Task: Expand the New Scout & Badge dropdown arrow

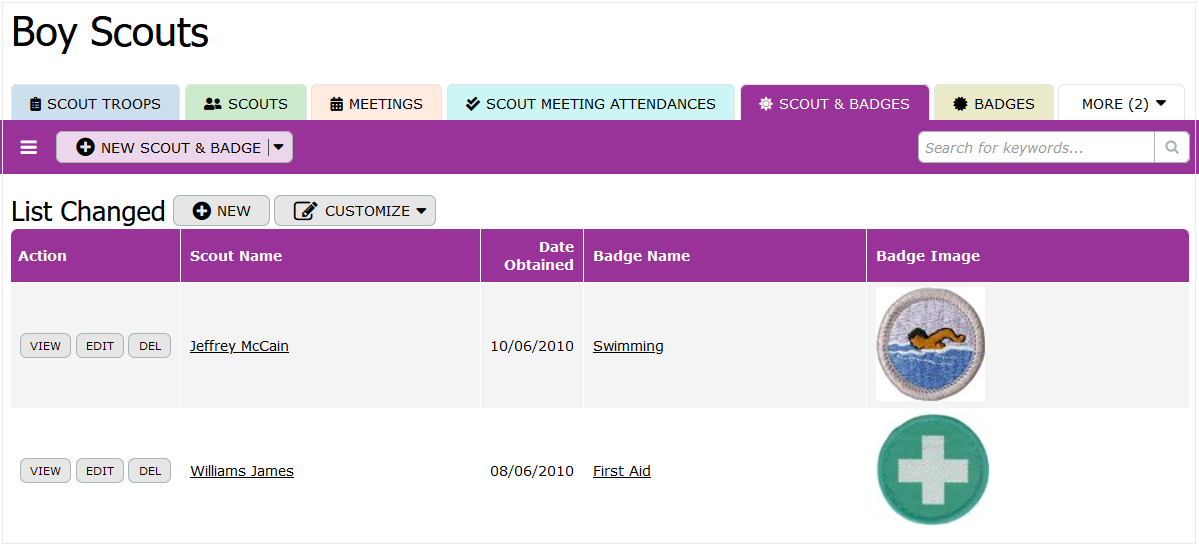Action: pyautogui.click(x=279, y=148)
